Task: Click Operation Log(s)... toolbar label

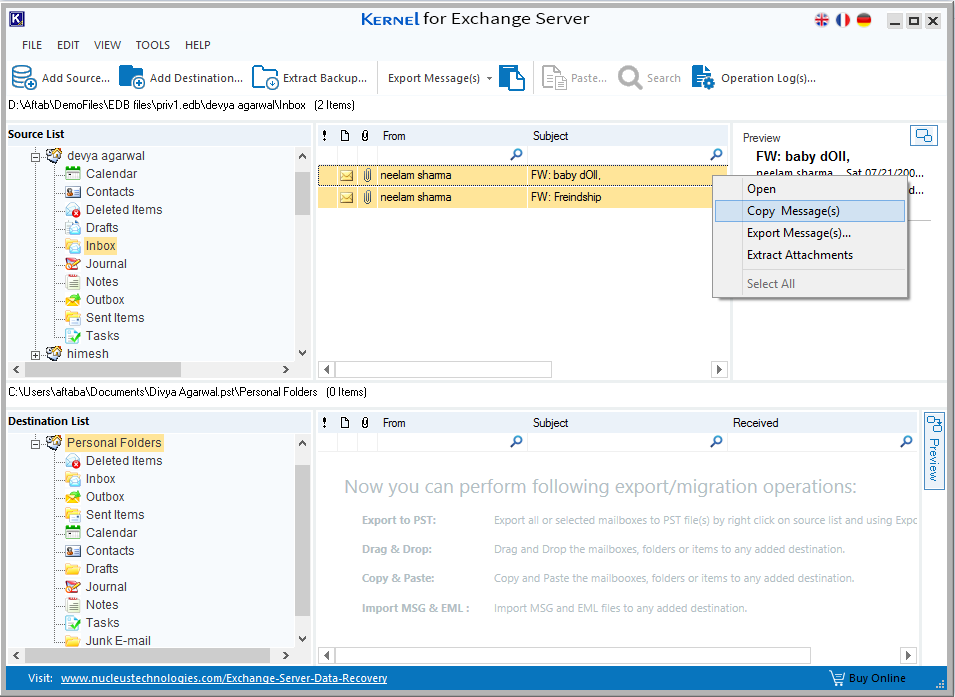Action: 768,78
